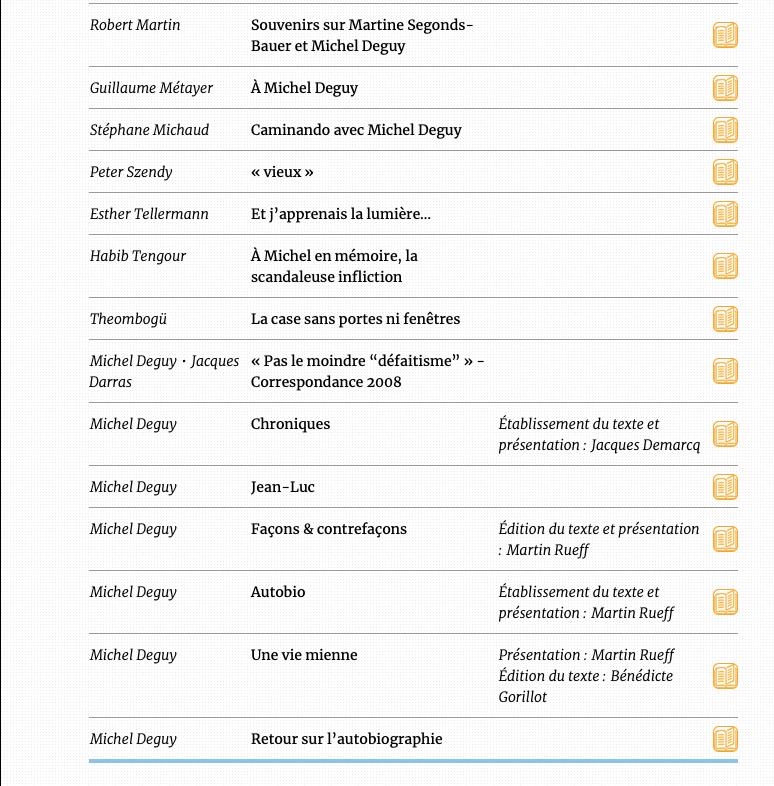This screenshot has height=786, width=774.
Task: Click the title Une vie mienne
Action: [304, 655]
